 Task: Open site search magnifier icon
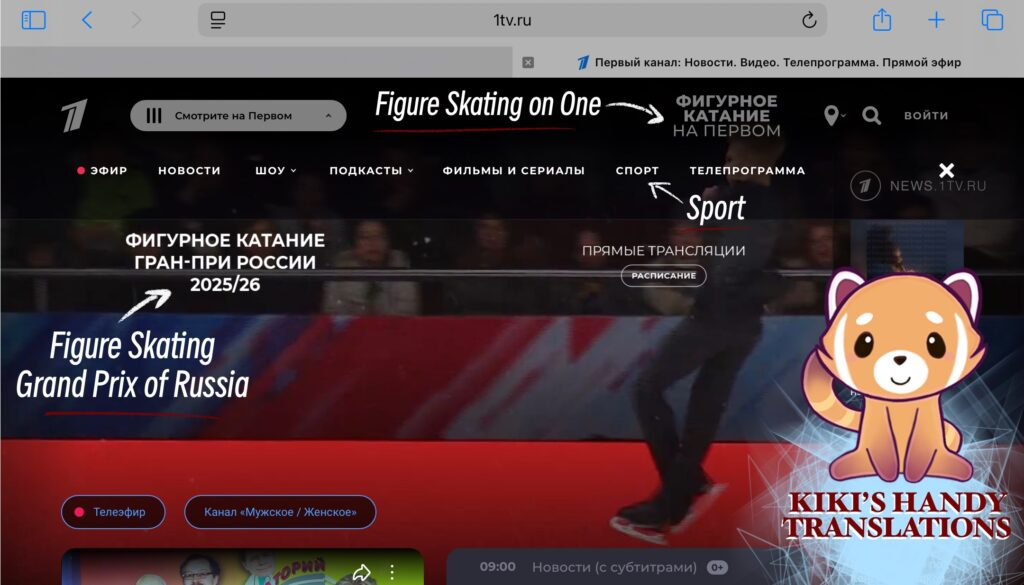871,115
